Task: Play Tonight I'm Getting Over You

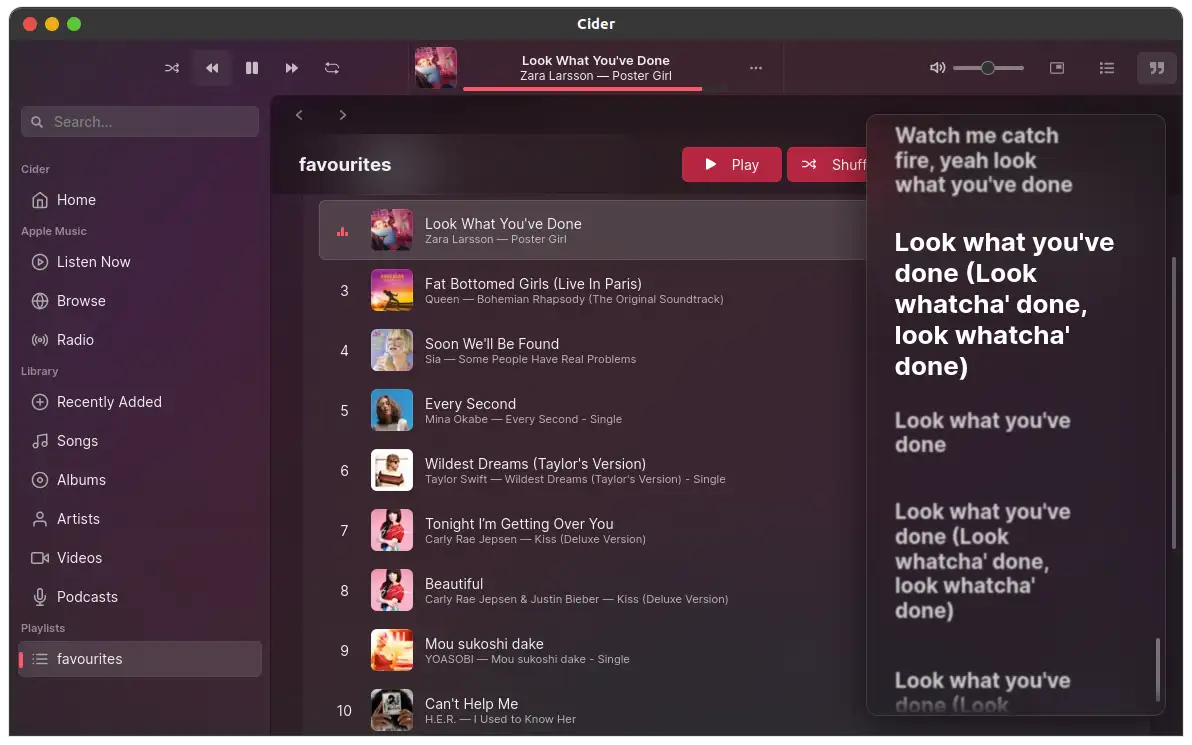Action: (592, 531)
